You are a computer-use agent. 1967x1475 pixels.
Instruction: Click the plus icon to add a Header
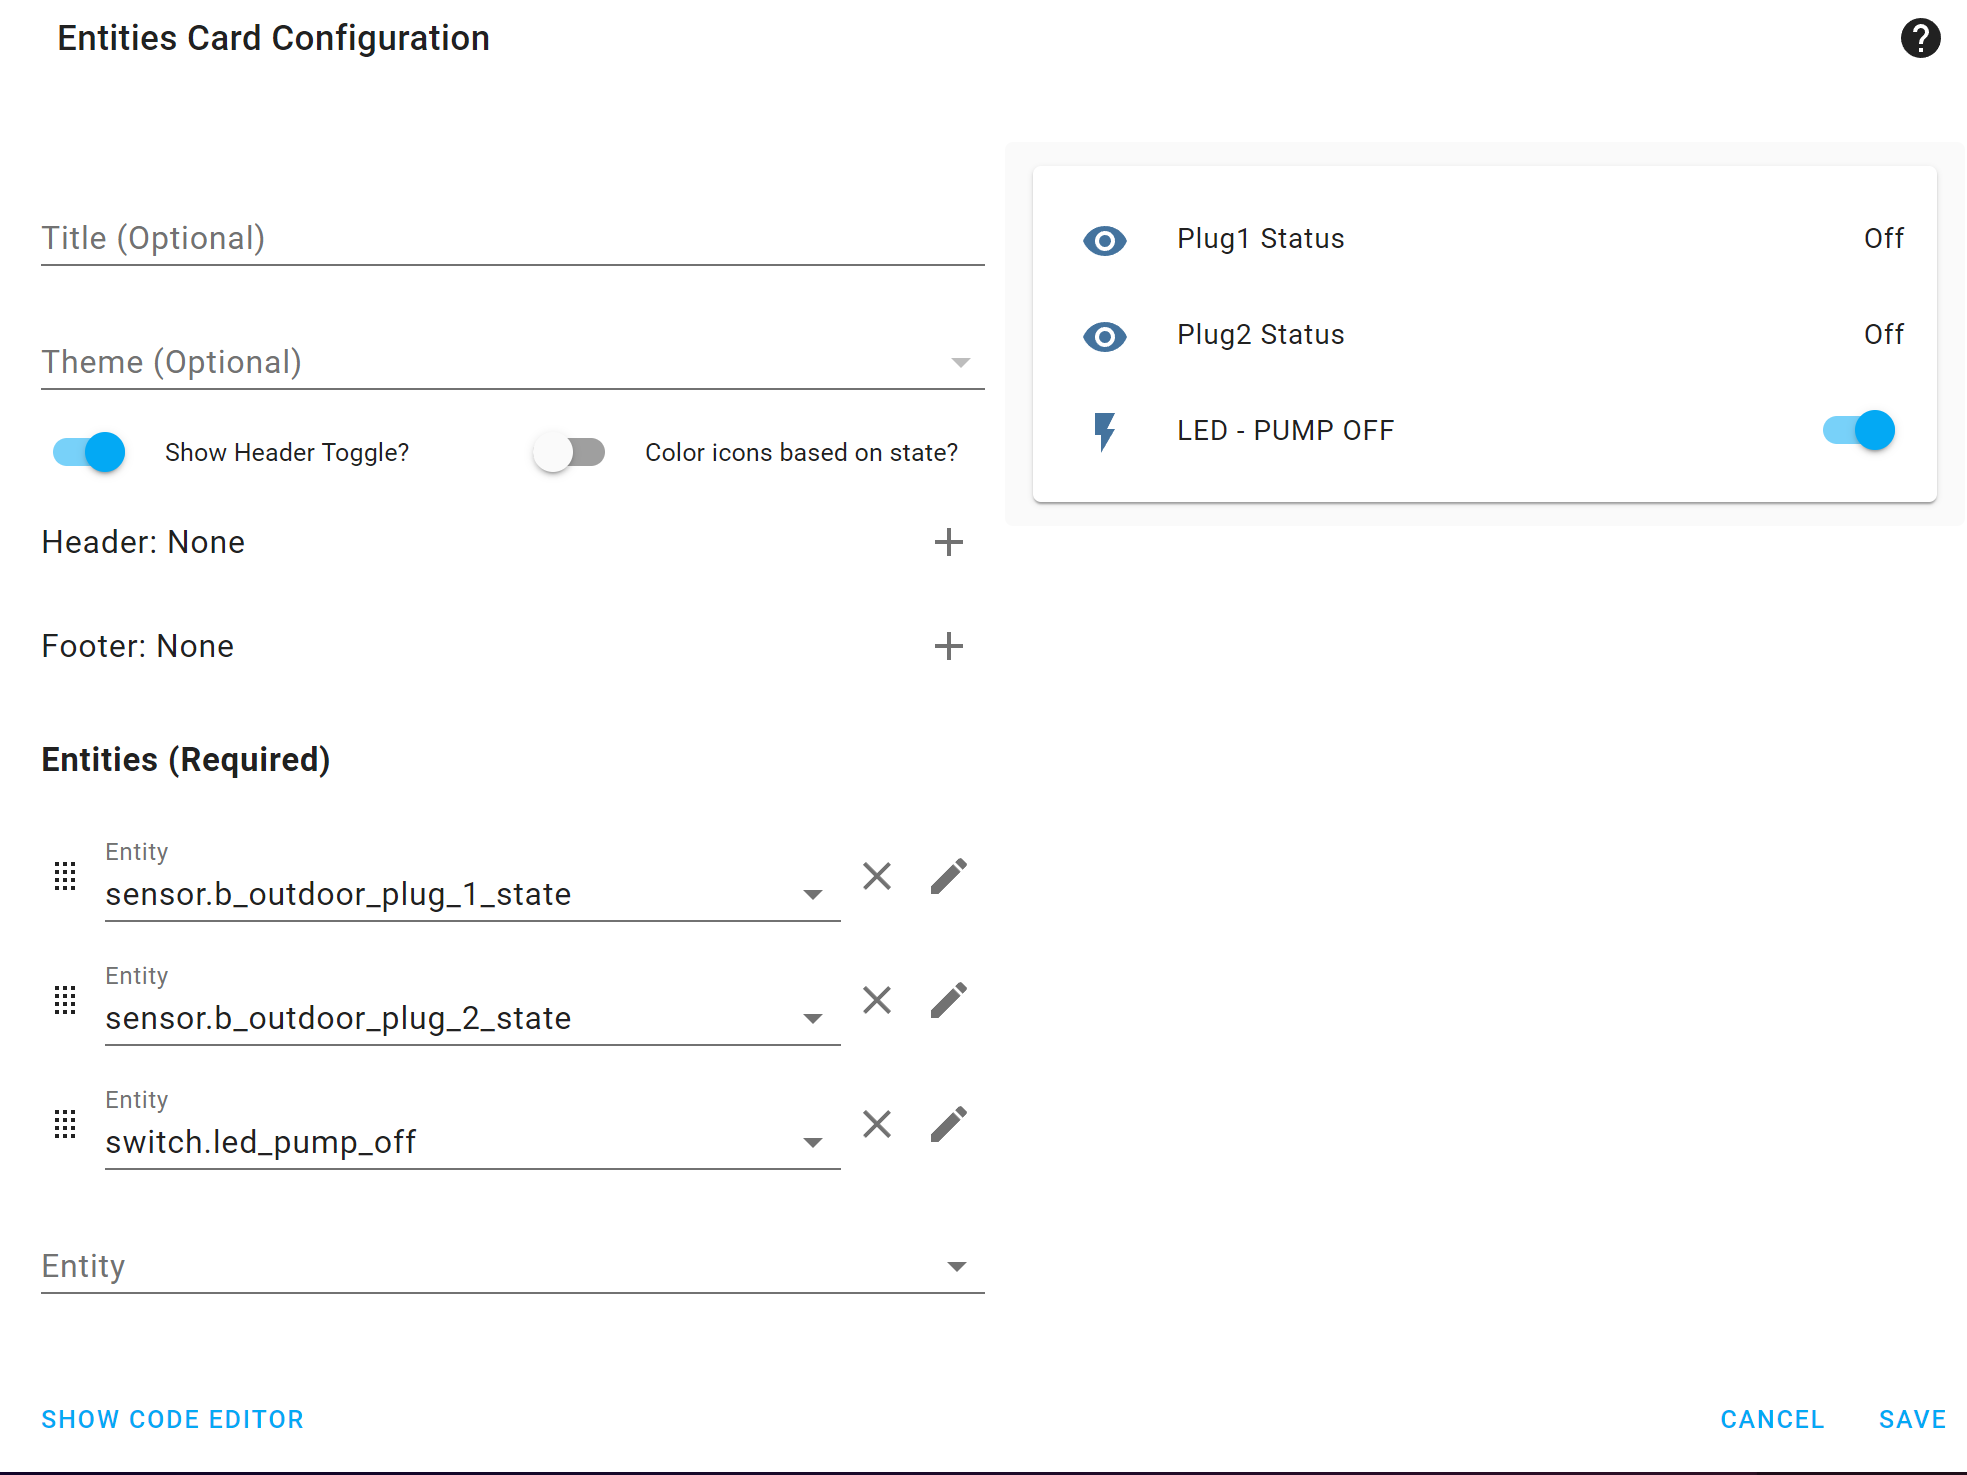click(x=948, y=542)
